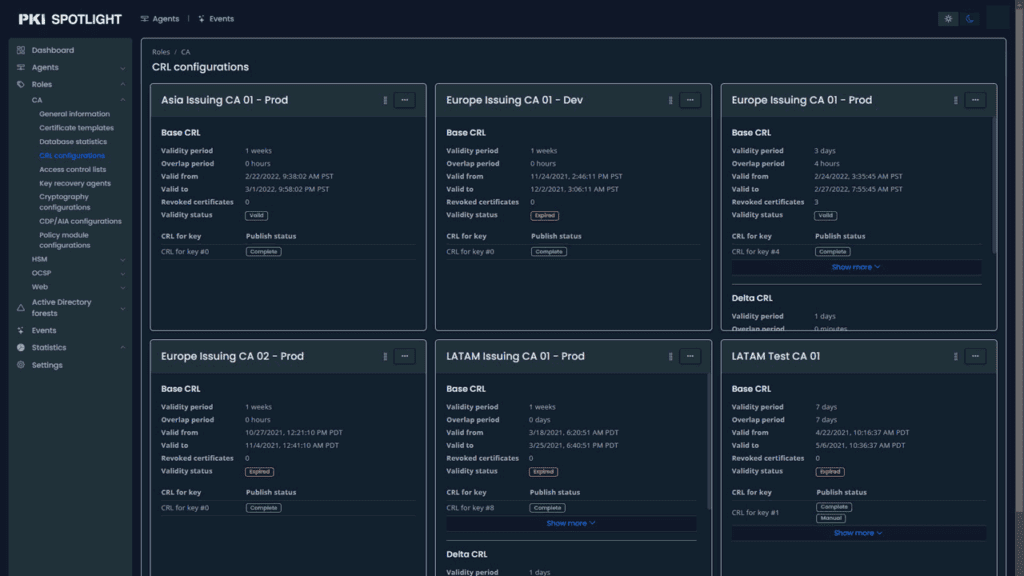Click the Dashboard icon in the sidebar
The width and height of the screenshot is (1024, 576).
coord(21,50)
